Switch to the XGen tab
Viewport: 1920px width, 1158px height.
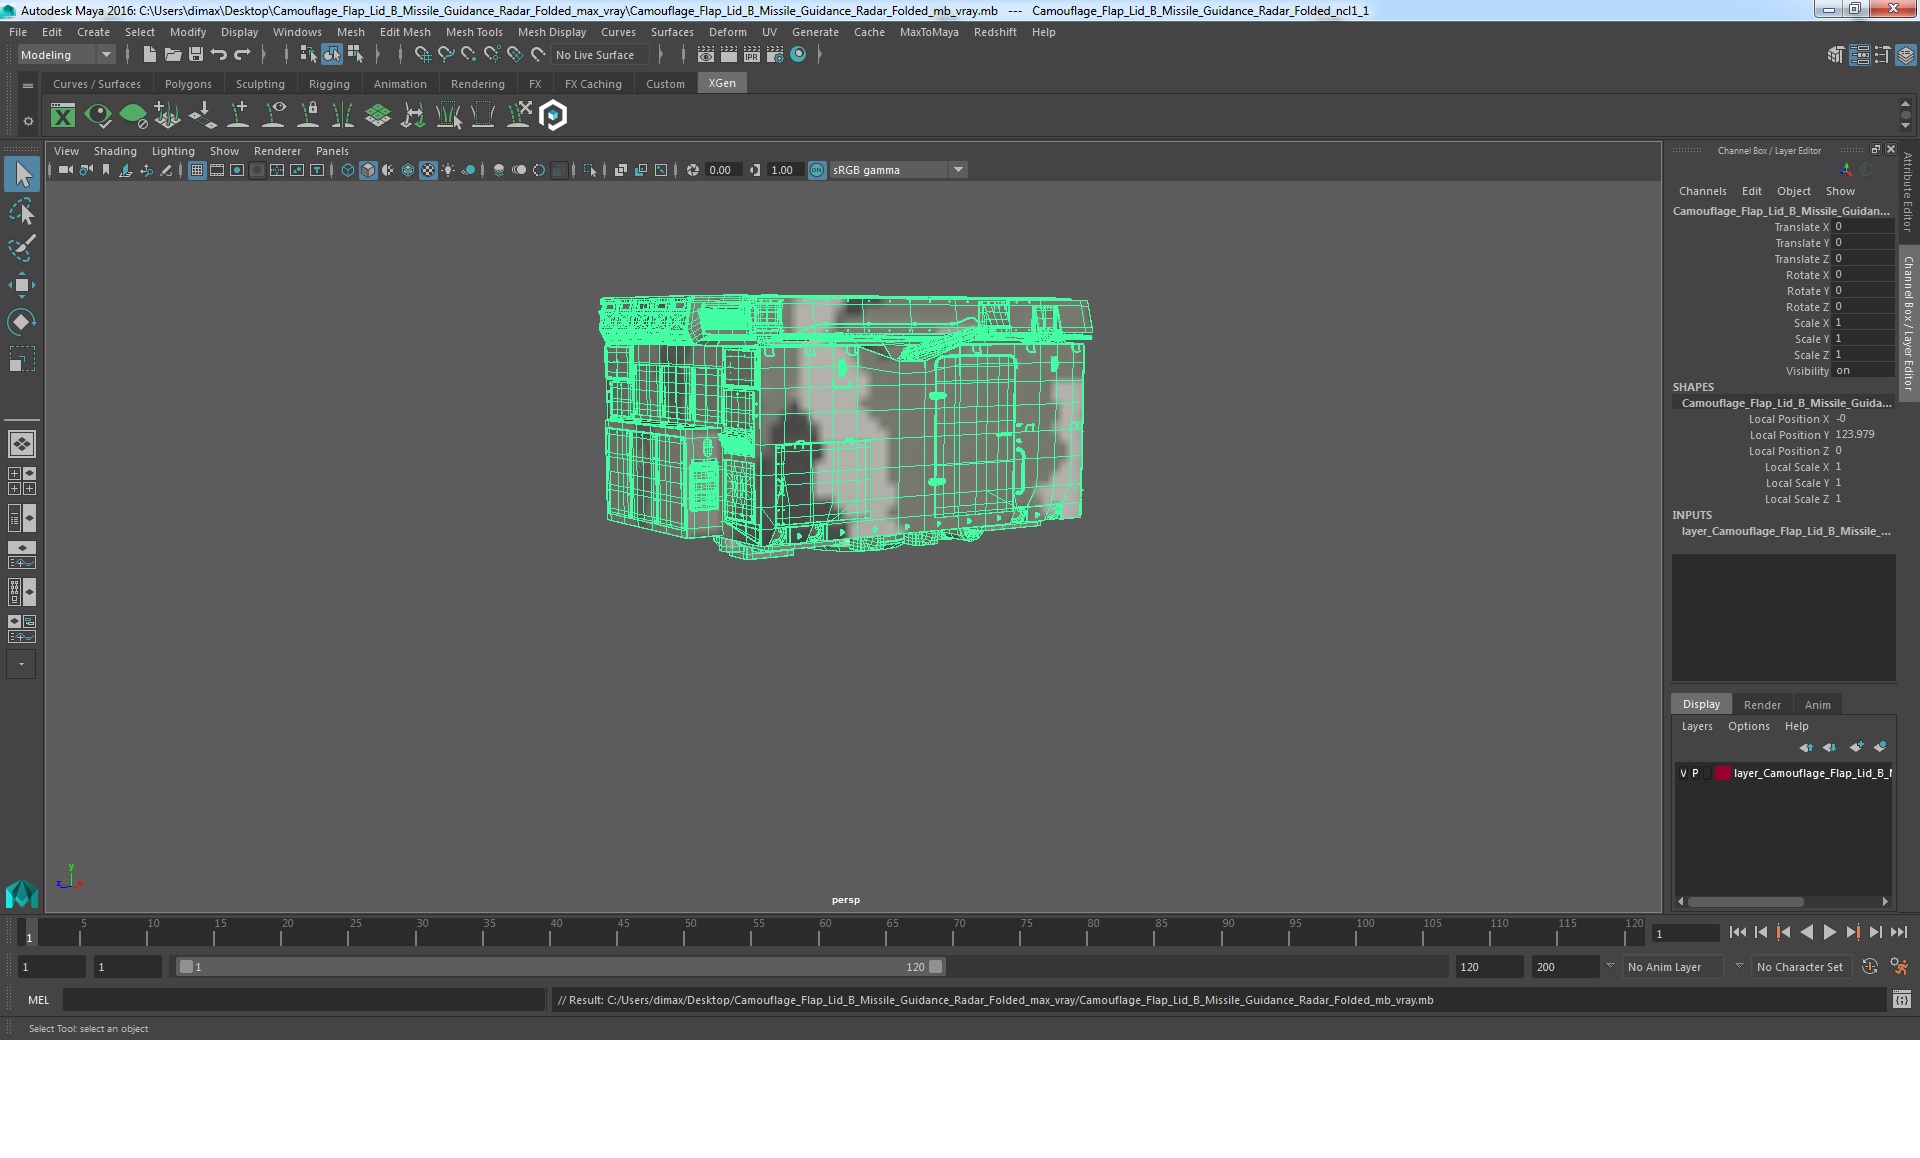(721, 84)
